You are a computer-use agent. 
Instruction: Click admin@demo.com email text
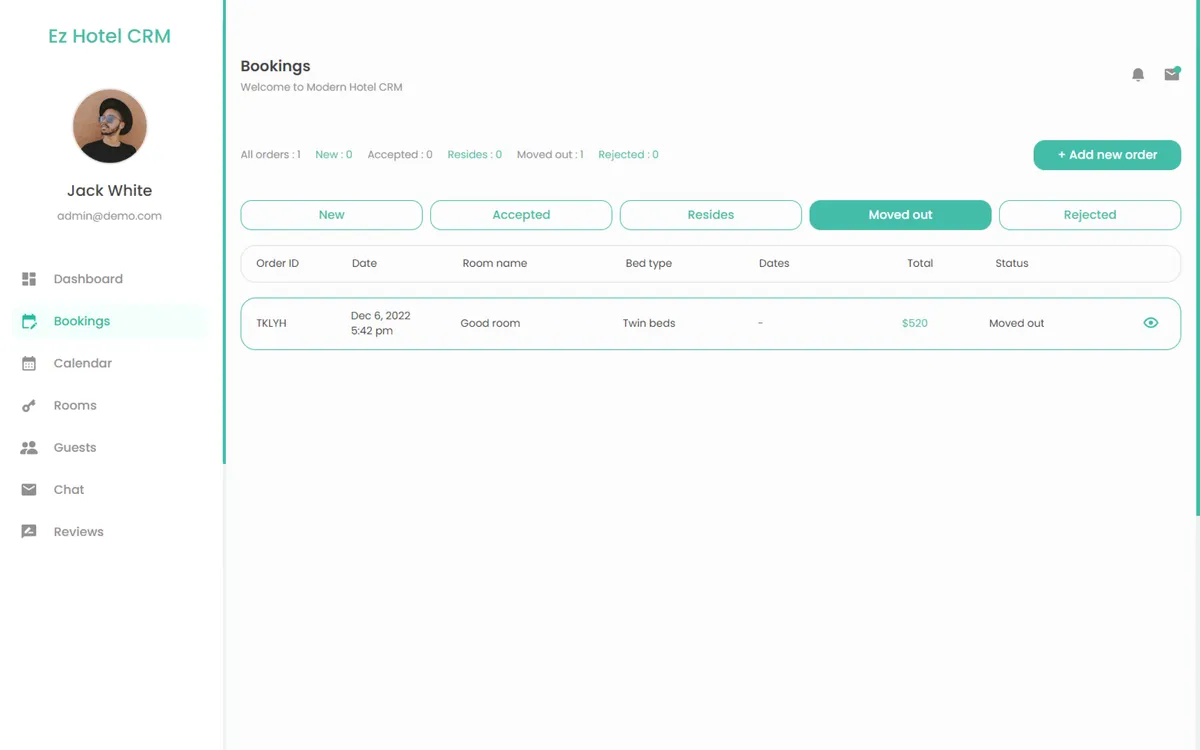pos(110,216)
